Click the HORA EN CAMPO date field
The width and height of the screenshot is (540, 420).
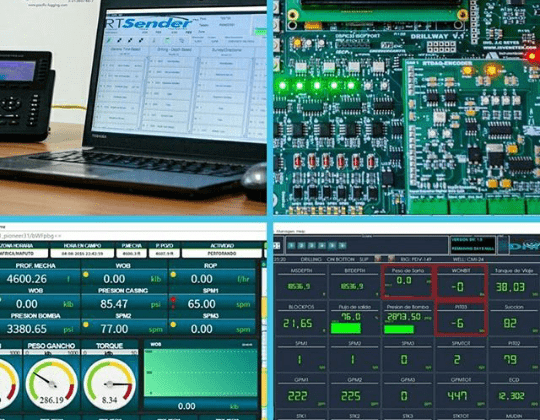[82, 253]
